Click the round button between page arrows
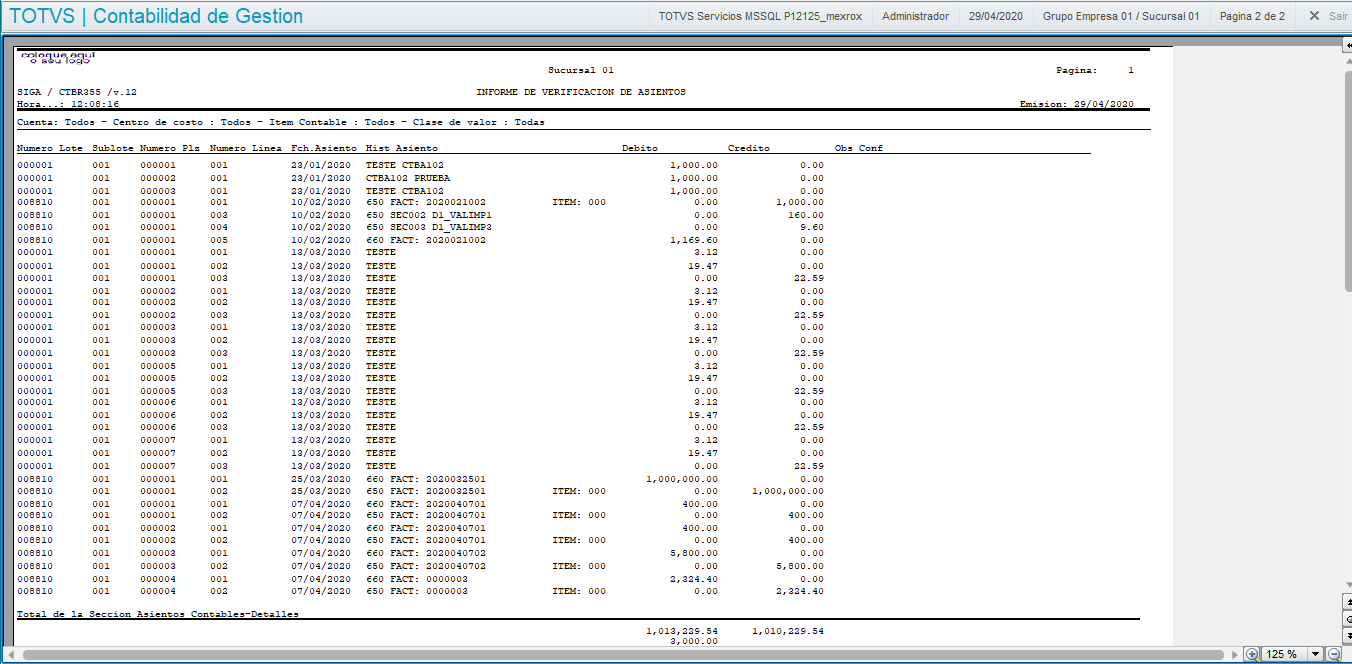 1346,619
